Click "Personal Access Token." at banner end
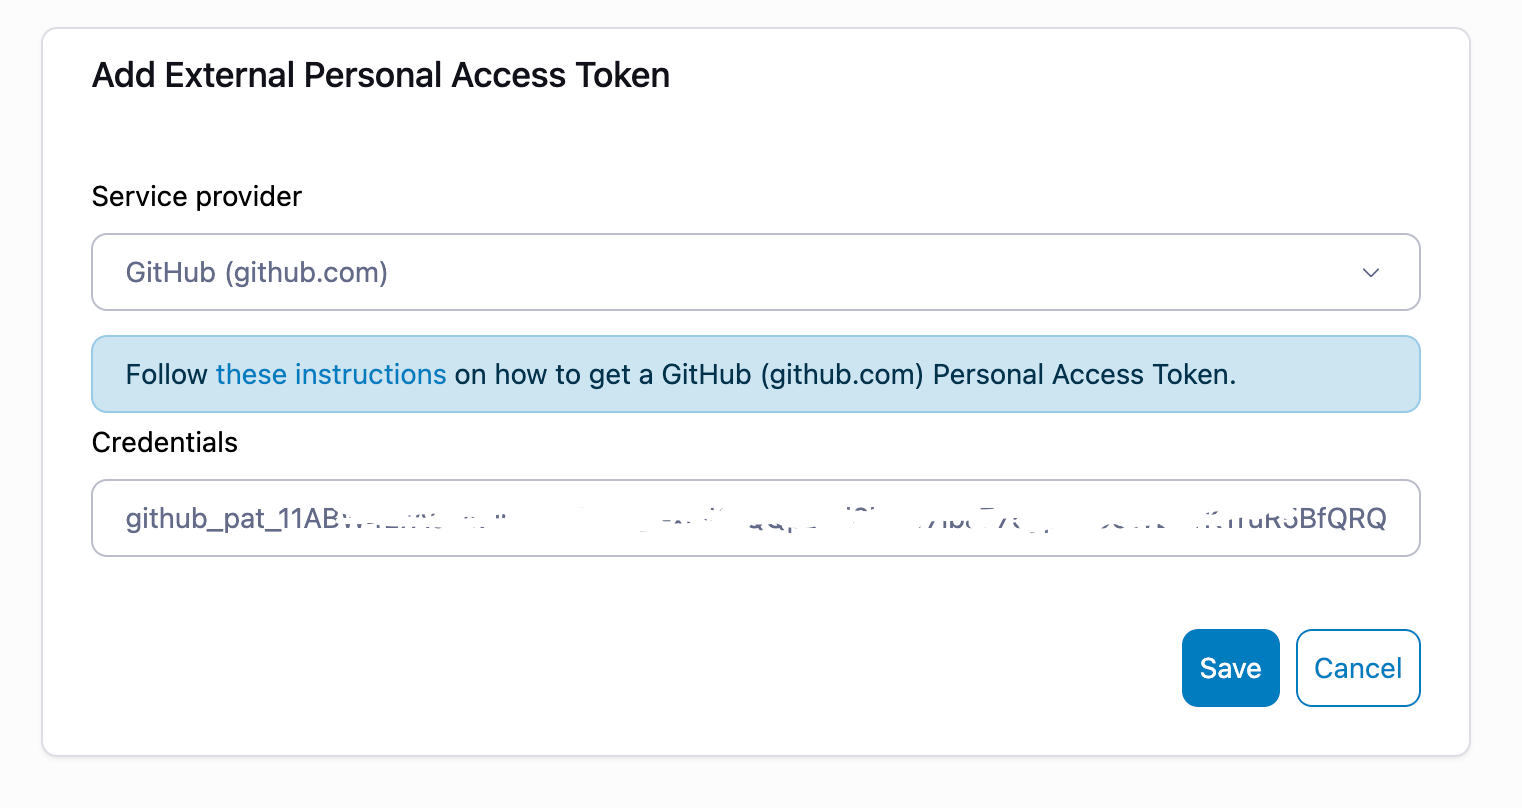 pyautogui.click(x=1084, y=374)
